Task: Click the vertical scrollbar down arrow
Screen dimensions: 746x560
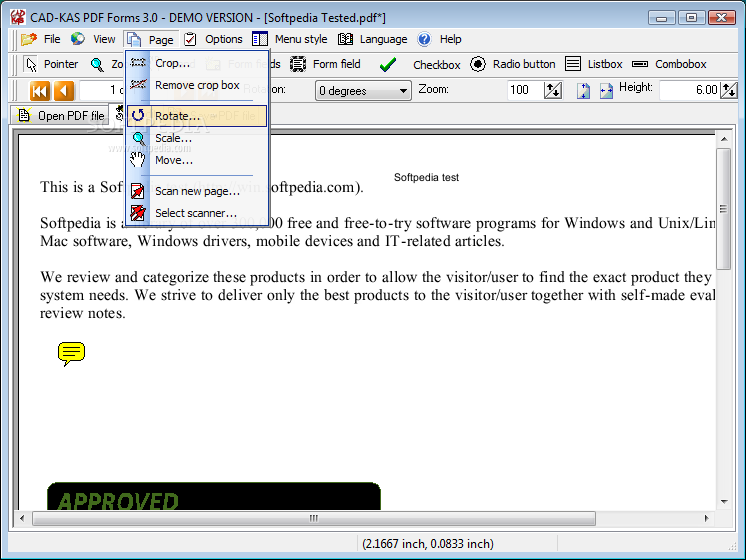Action: 724,501
